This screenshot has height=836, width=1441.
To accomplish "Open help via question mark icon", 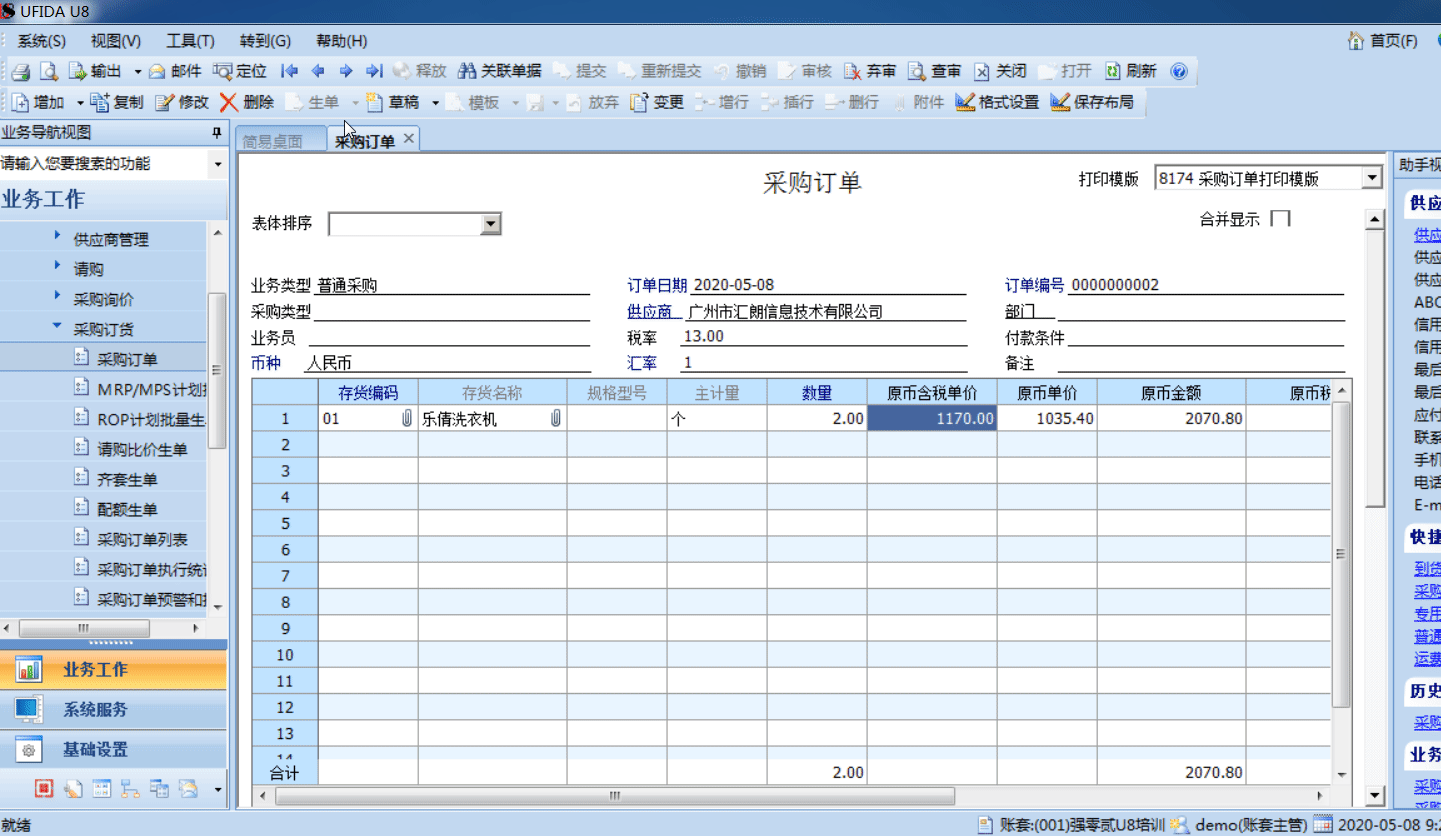I will tap(1179, 71).
